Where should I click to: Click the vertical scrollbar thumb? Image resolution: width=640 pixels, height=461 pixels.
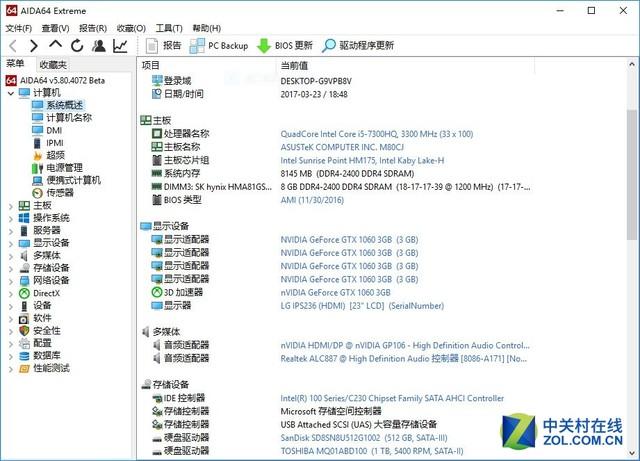(x=631, y=175)
